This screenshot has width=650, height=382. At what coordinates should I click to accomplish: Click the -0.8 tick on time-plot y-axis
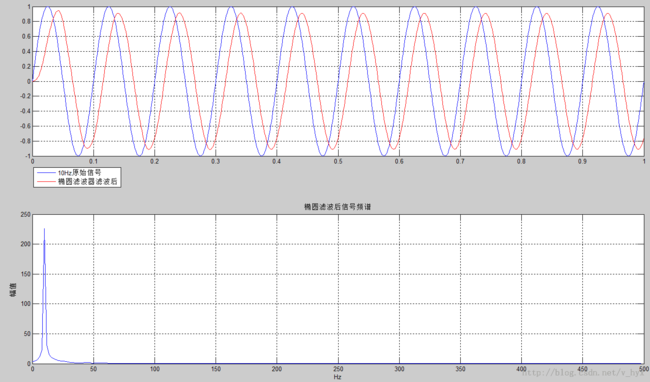(x=25, y=141)
